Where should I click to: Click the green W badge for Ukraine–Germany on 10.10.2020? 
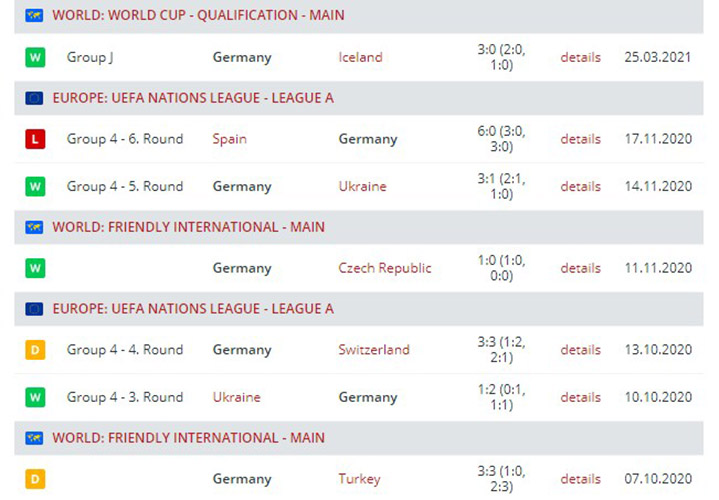click(x=35, y=397)
